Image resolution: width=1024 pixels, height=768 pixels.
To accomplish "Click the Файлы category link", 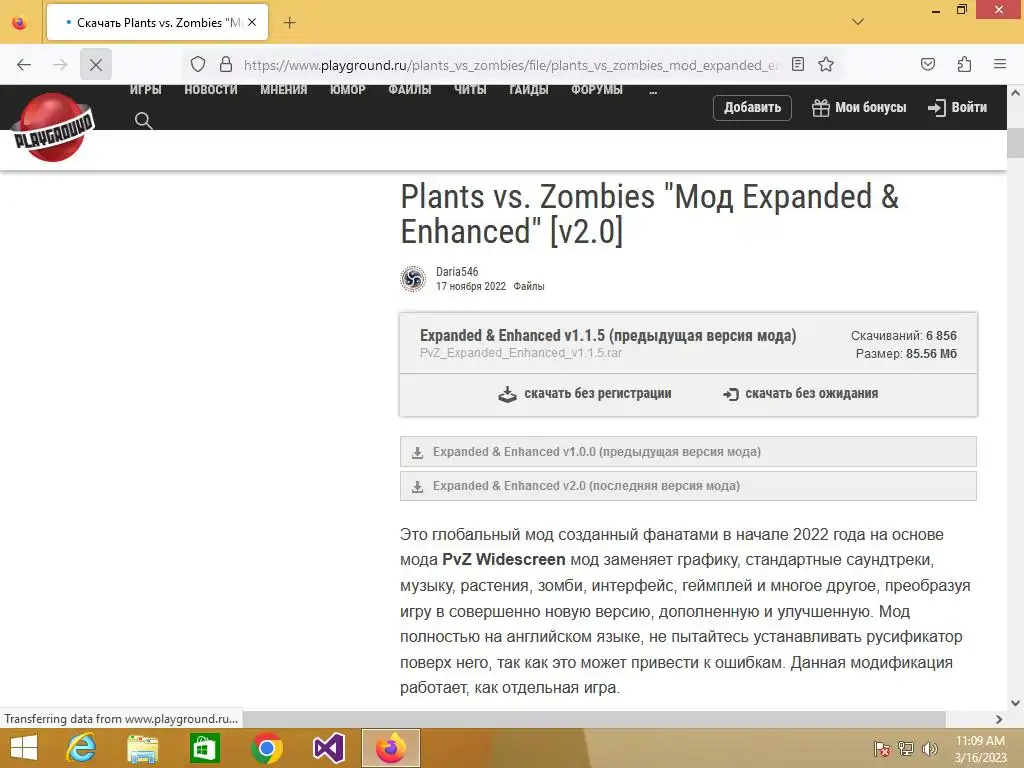I will point(528,286).
